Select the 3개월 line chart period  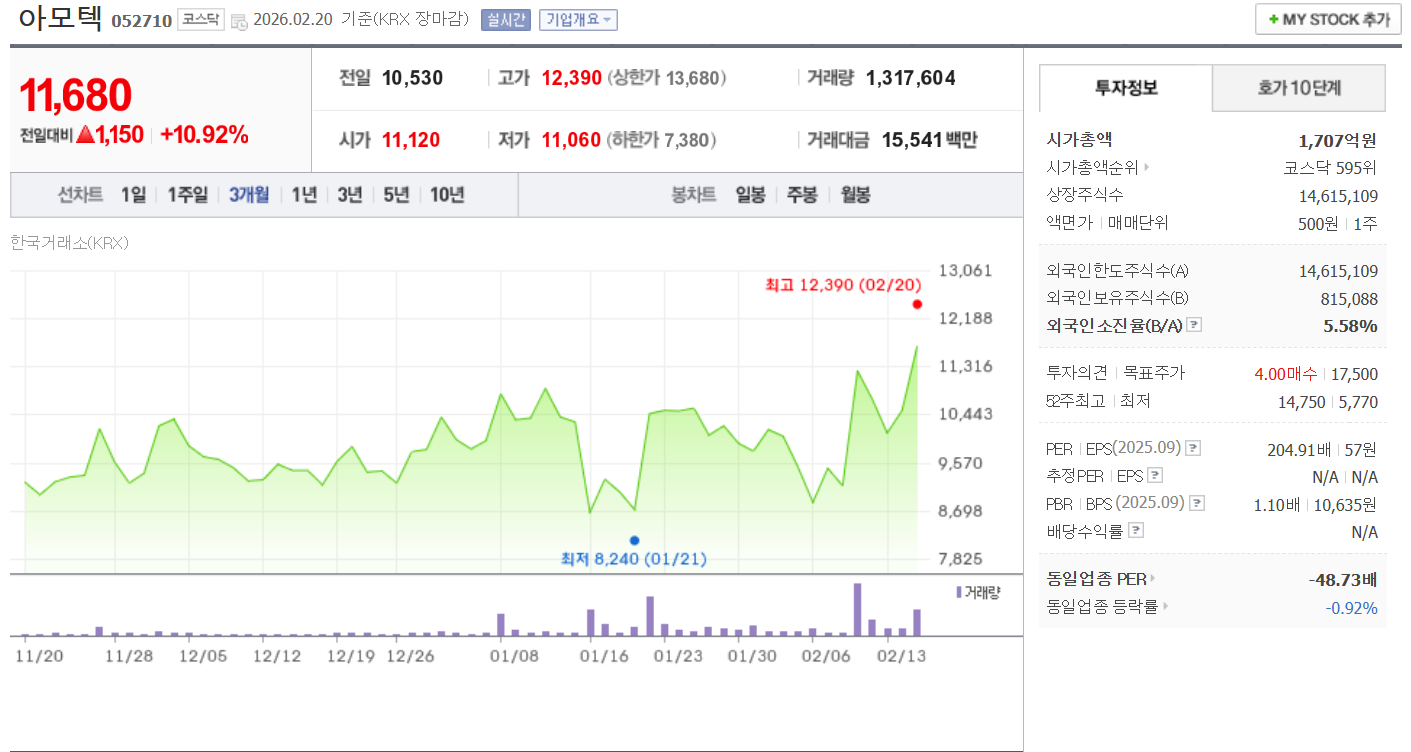coord(249,195)
